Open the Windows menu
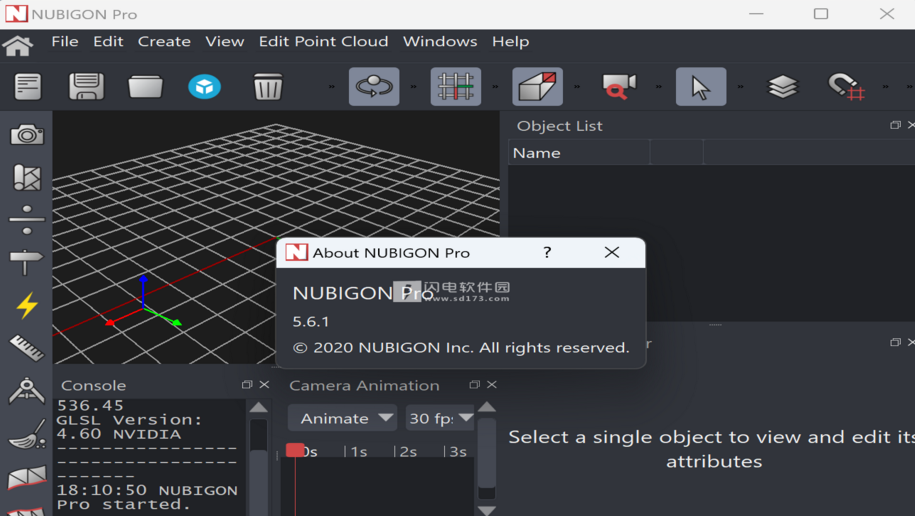Viewport: 915px width, 516px height. point(440,41)
